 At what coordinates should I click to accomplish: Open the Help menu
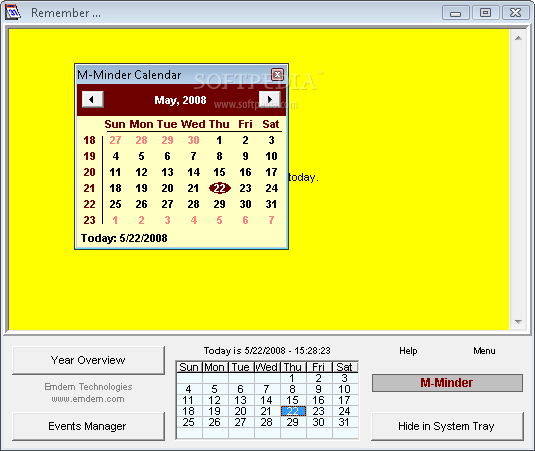pyautogui.click(x=408, y=351)
